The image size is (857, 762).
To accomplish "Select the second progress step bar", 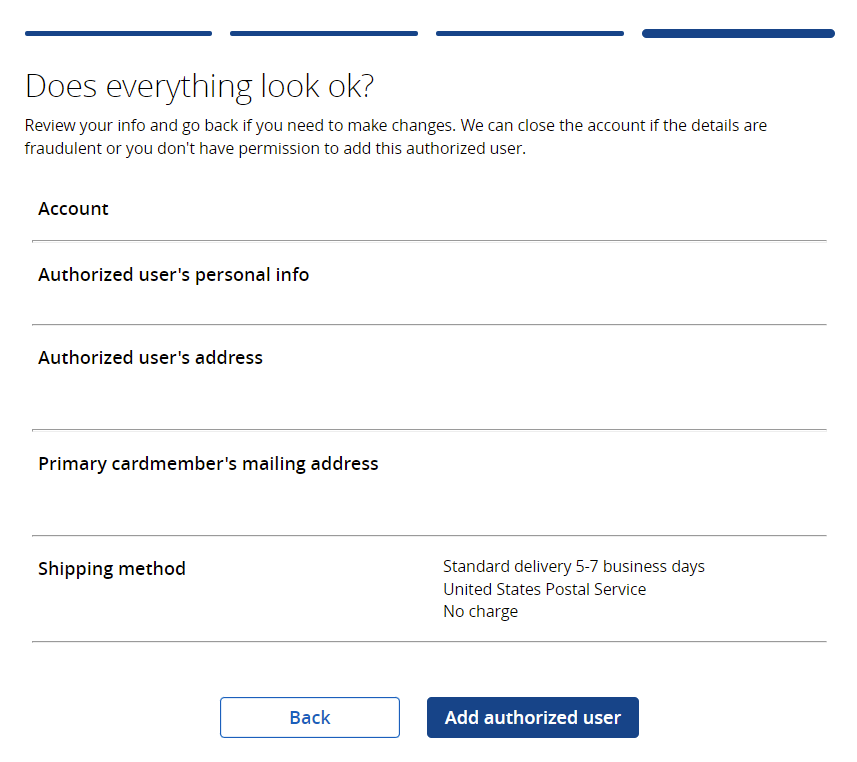I will [x=324, y=33].
